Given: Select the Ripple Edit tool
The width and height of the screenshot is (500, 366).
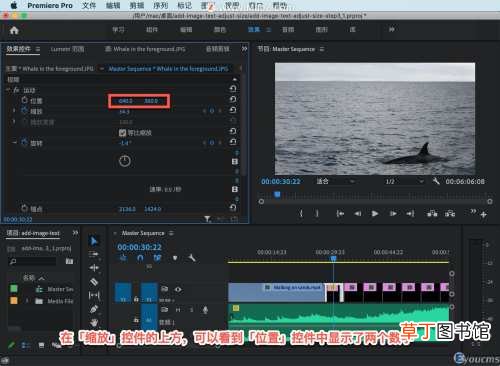Looking at the screenshot, I should 94,268.
